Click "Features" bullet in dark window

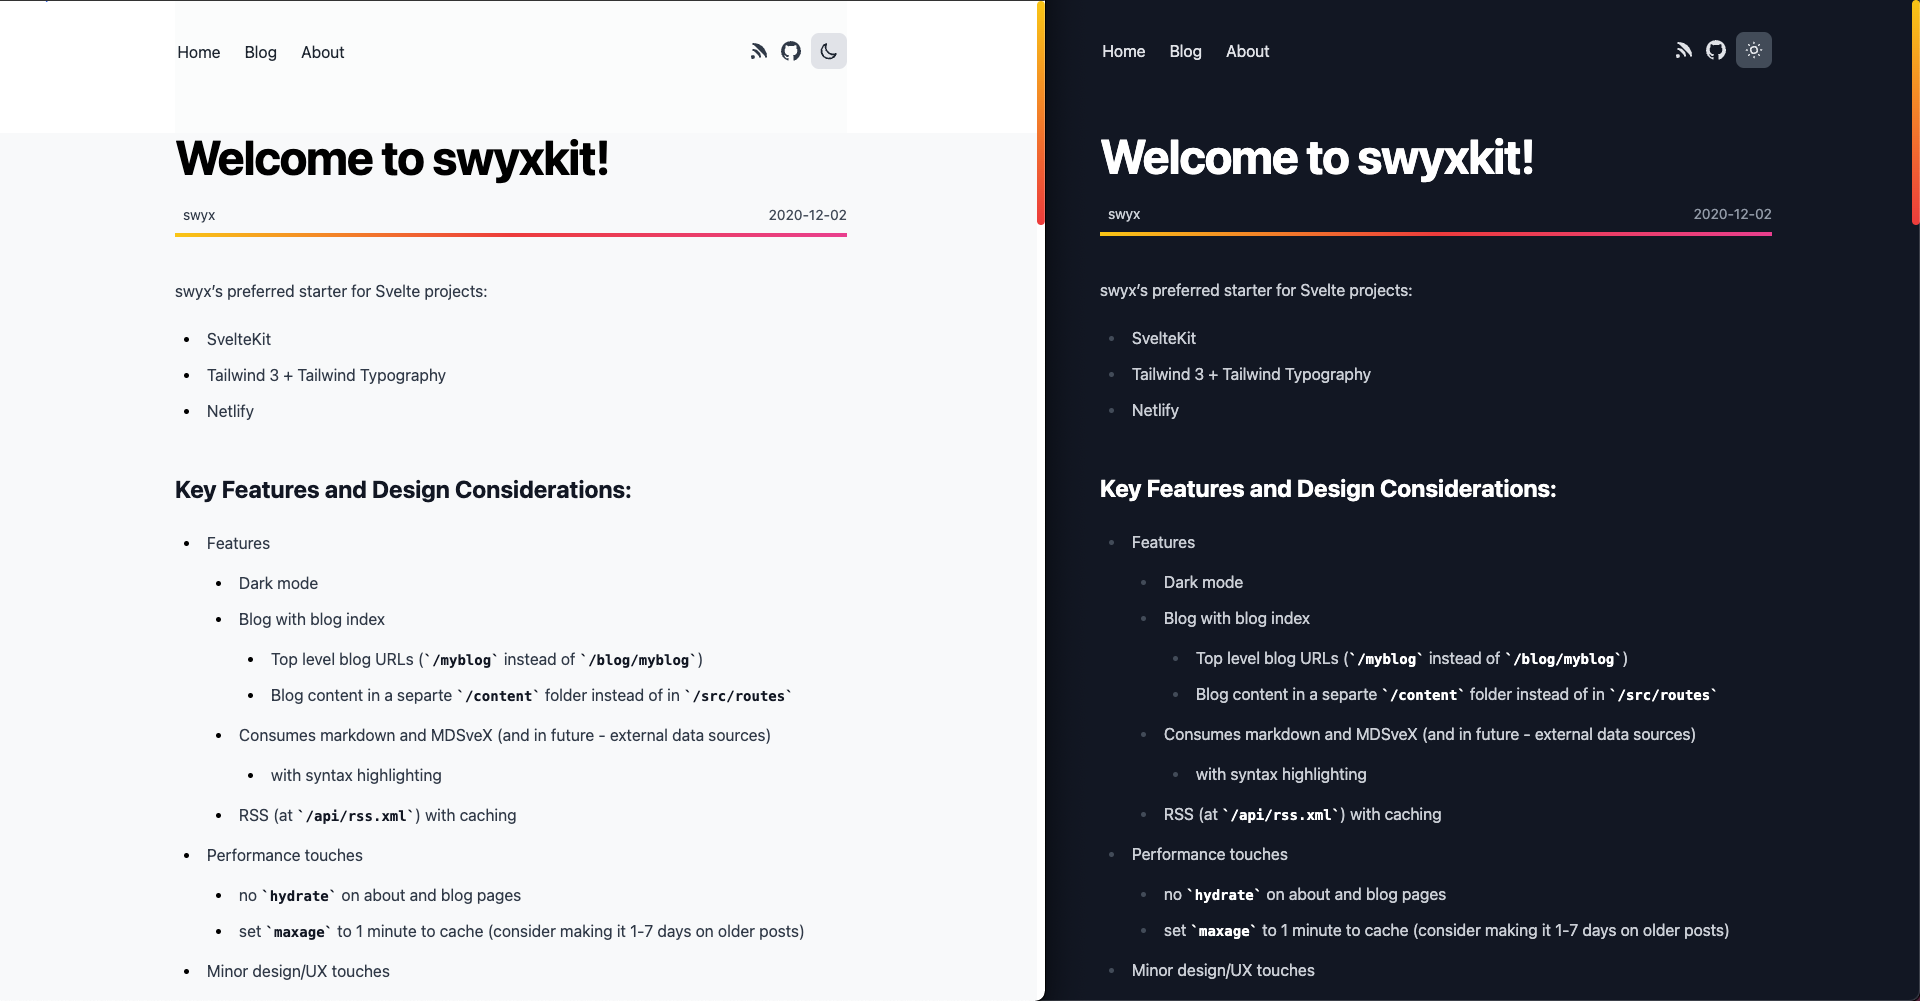click(1163, 542)
